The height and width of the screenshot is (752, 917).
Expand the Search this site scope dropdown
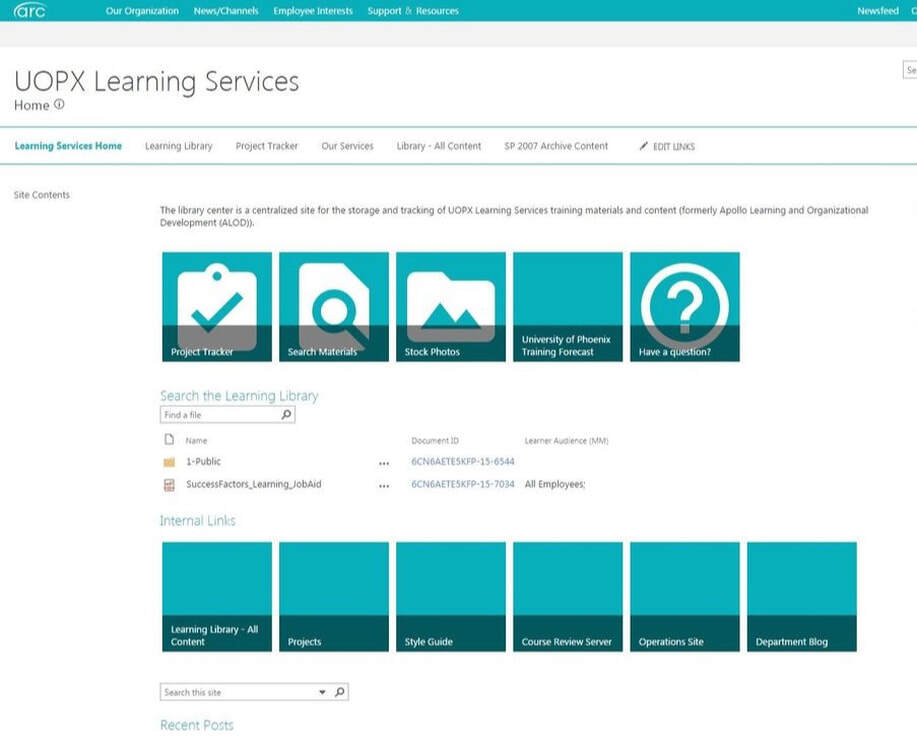(x=322, y=692)
